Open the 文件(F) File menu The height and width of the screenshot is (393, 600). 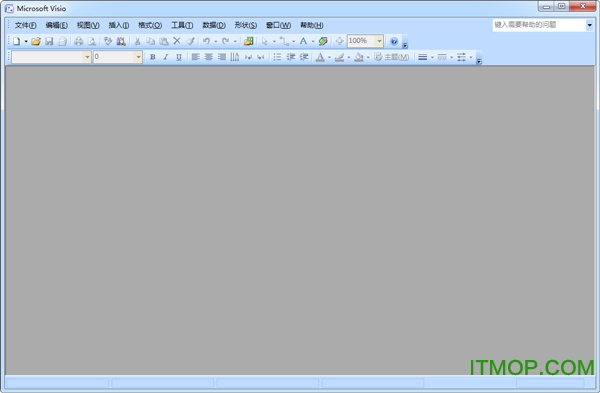point(25,25)
